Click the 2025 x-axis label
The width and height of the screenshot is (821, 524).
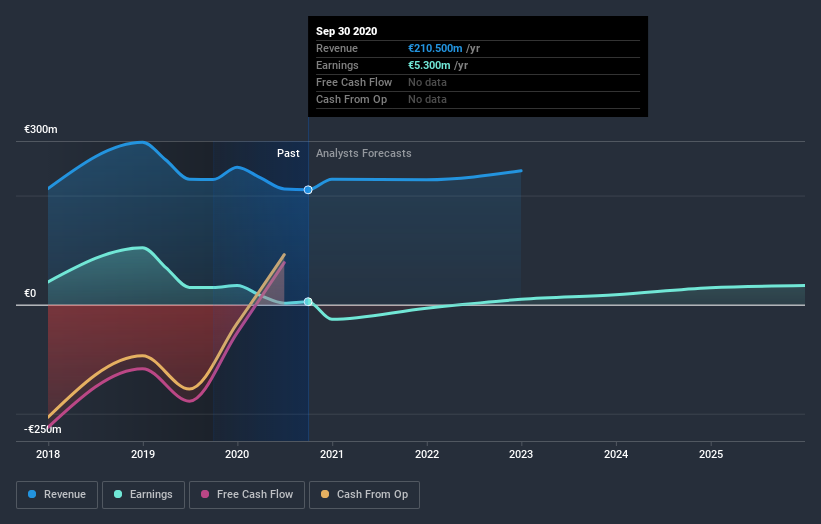coord(711,454)
